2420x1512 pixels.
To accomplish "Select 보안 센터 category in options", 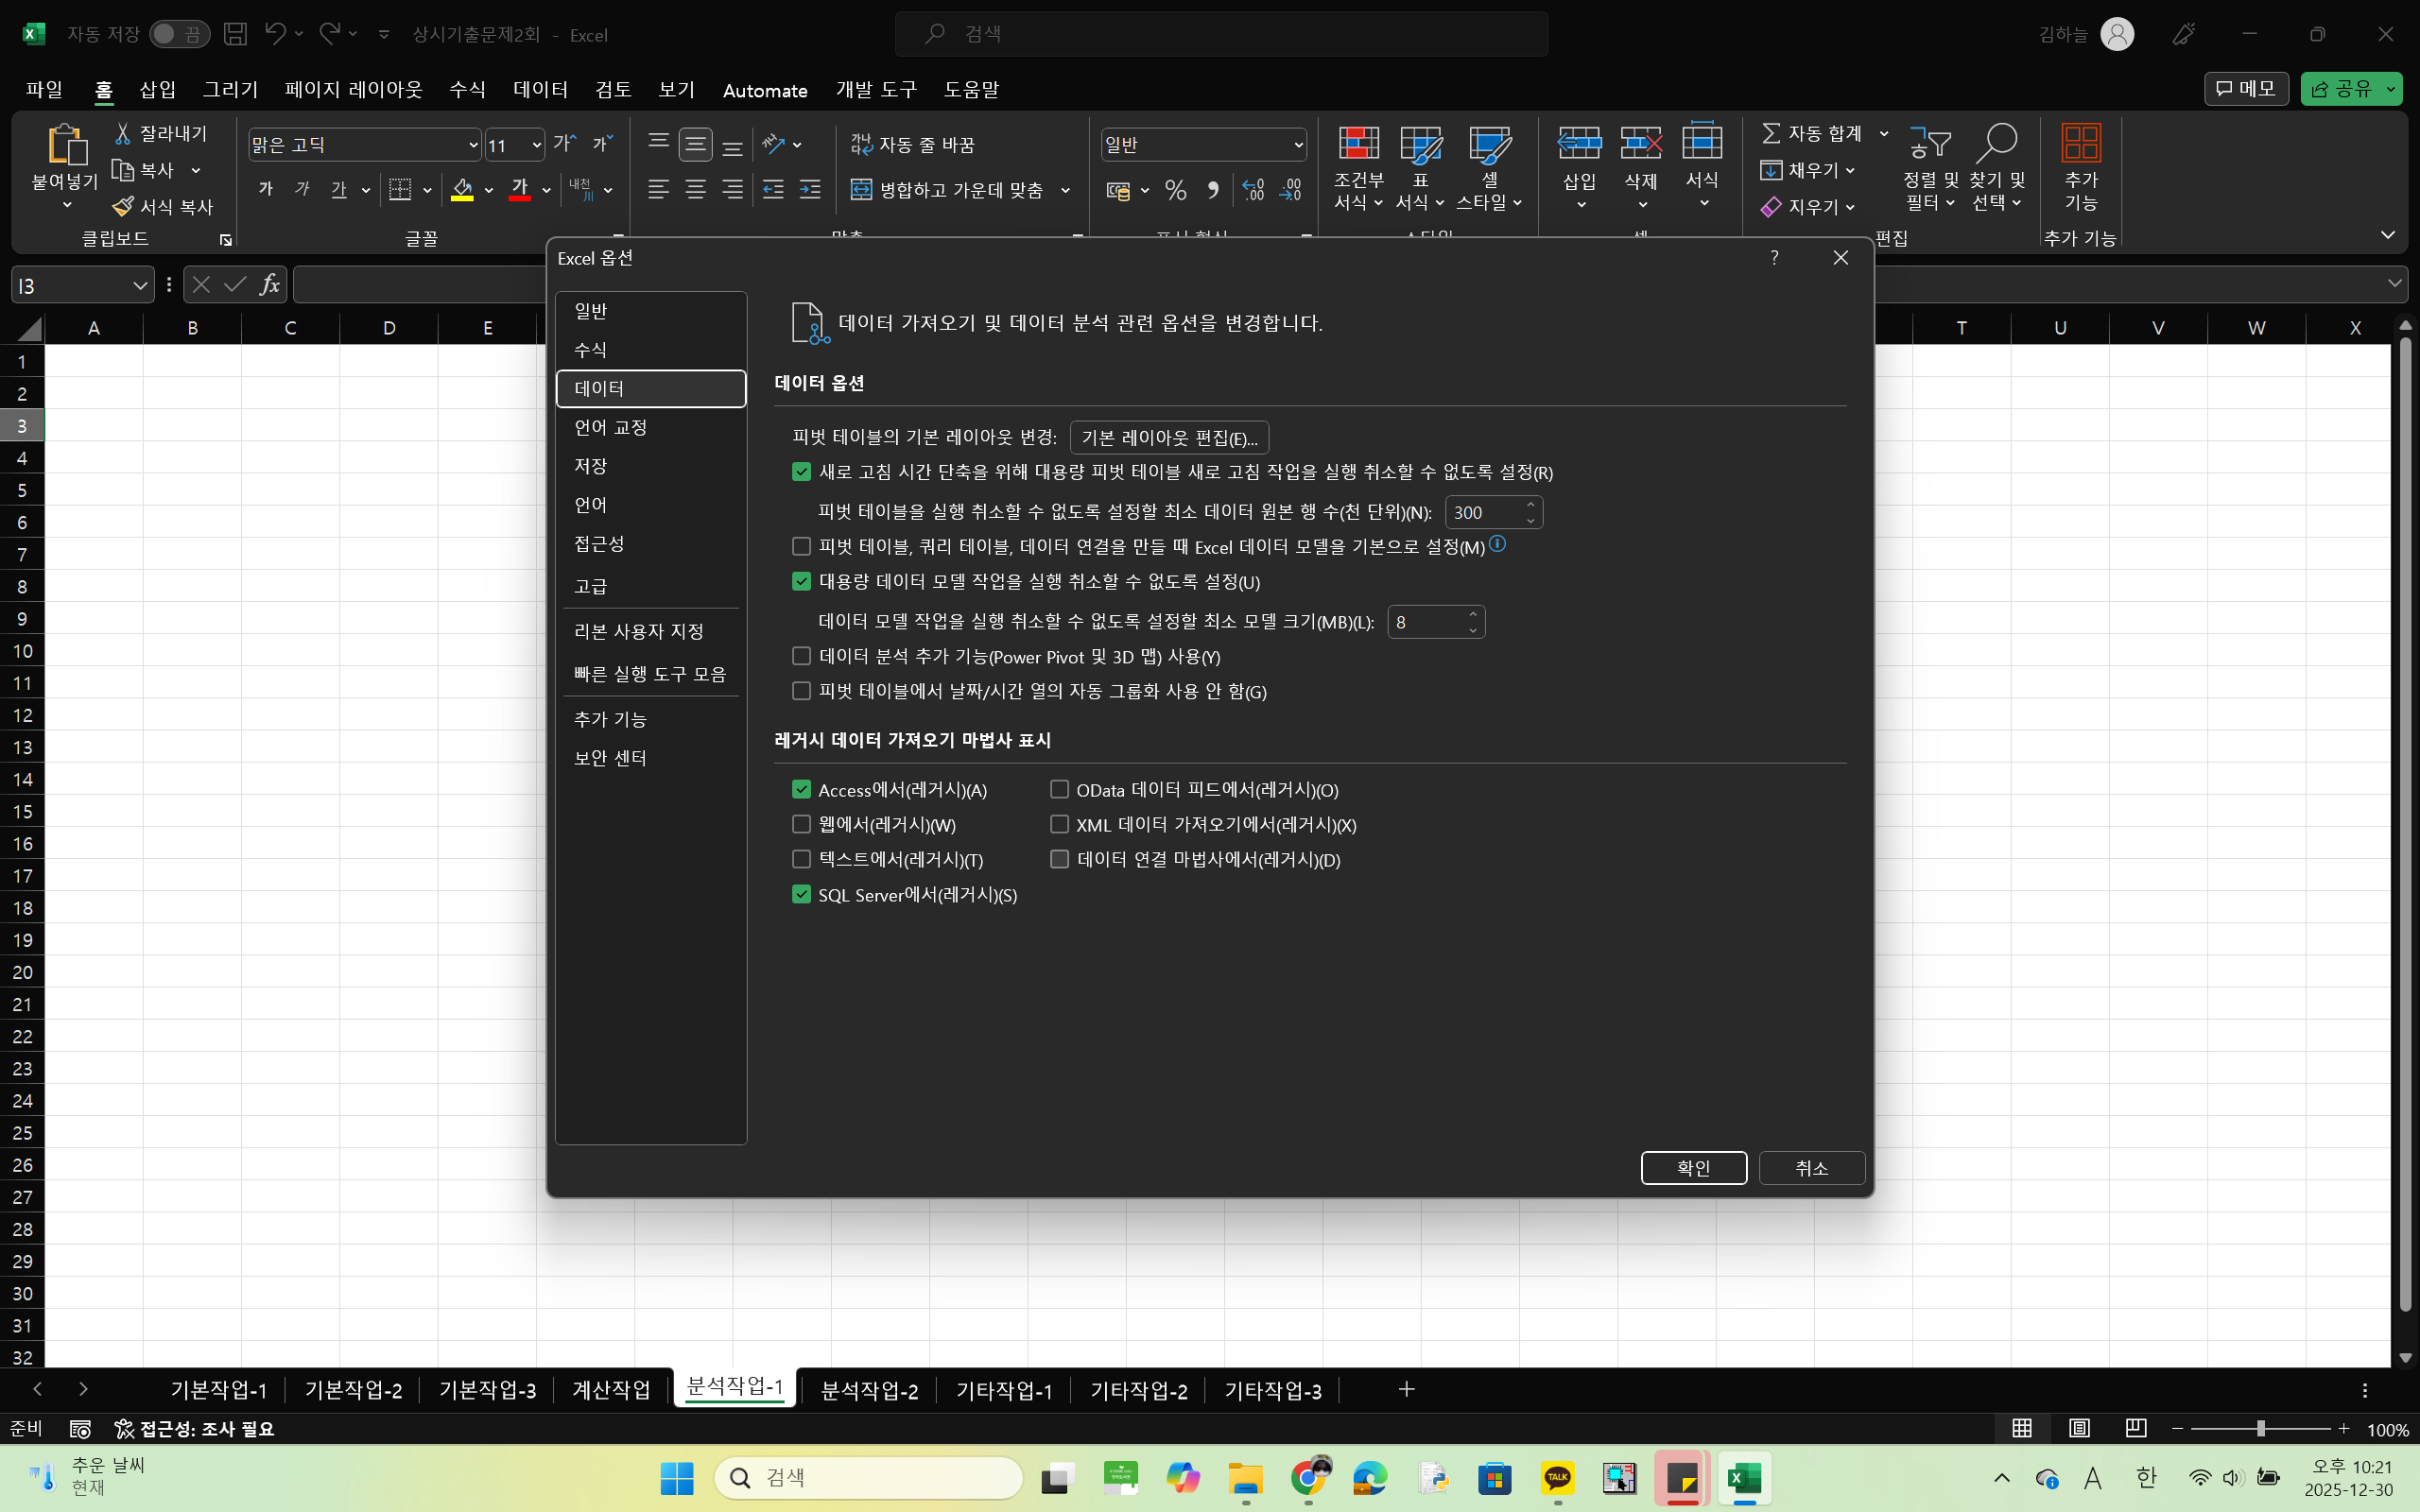I will (x=650, y=758).
